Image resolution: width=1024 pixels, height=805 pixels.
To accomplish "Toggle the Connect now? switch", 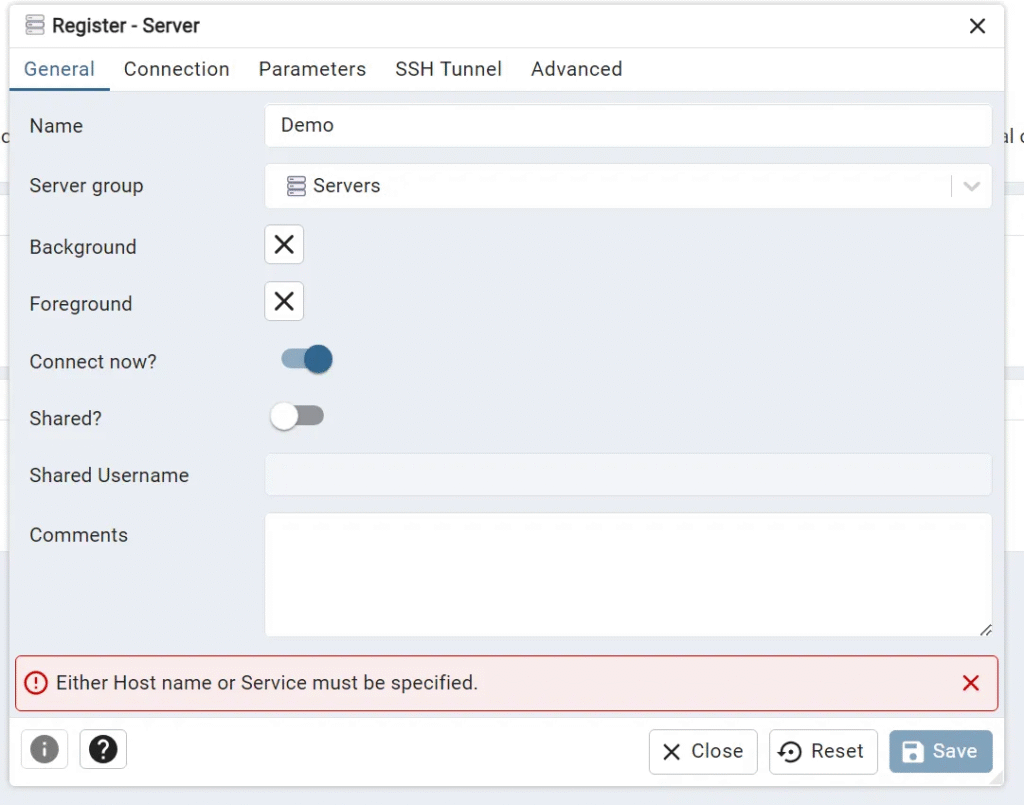I will [x=306, y=359].
